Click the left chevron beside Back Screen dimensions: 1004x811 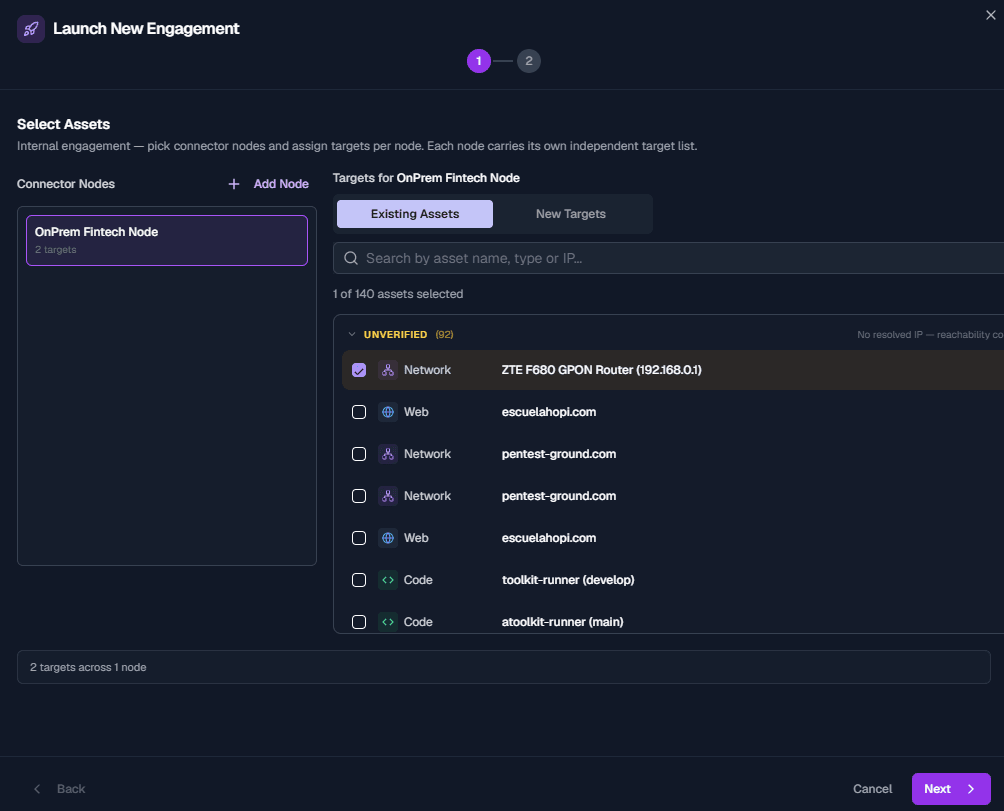coord(37,789)
